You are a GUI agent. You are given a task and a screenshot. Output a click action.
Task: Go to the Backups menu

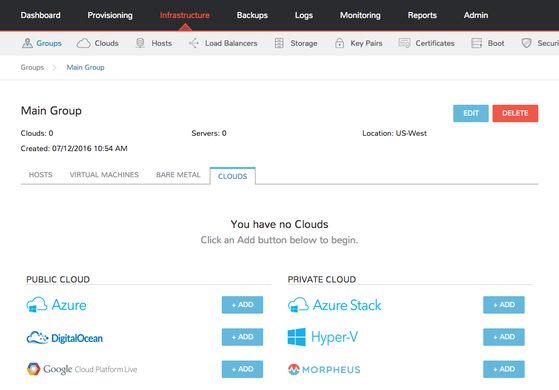click(x=252, y=15)
